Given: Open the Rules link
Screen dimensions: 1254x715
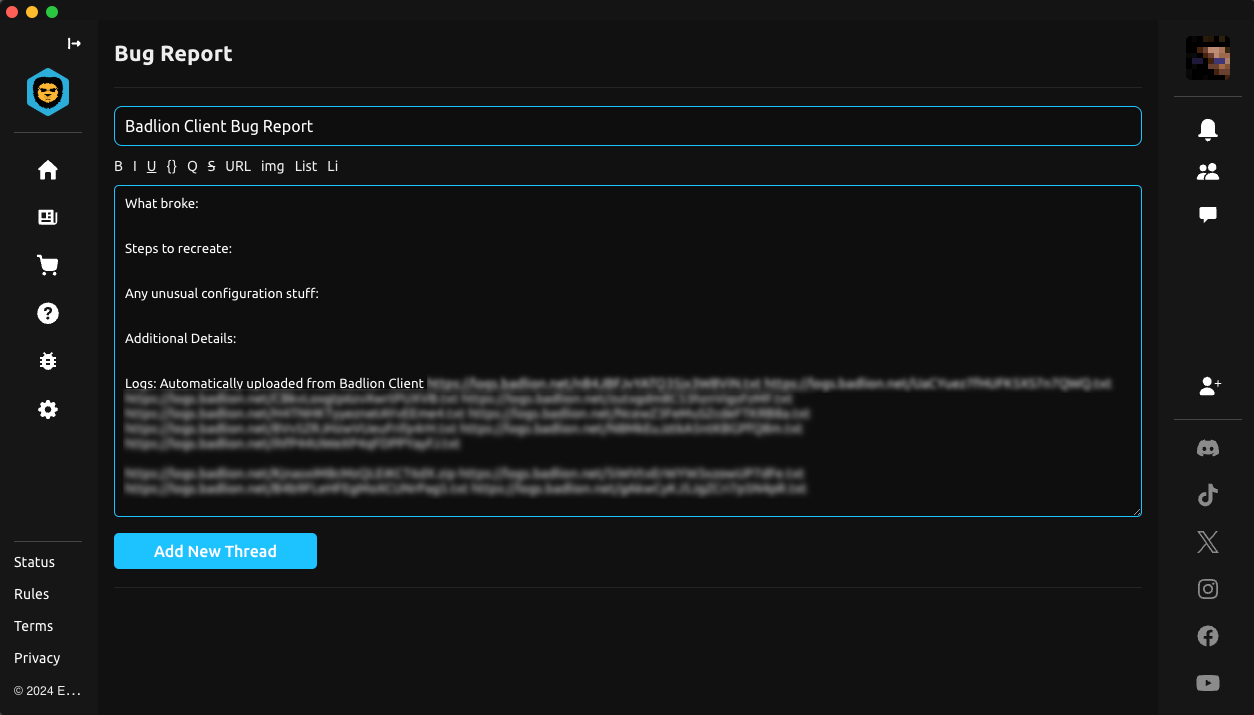Looking at the screenshot, I should 32,594.
